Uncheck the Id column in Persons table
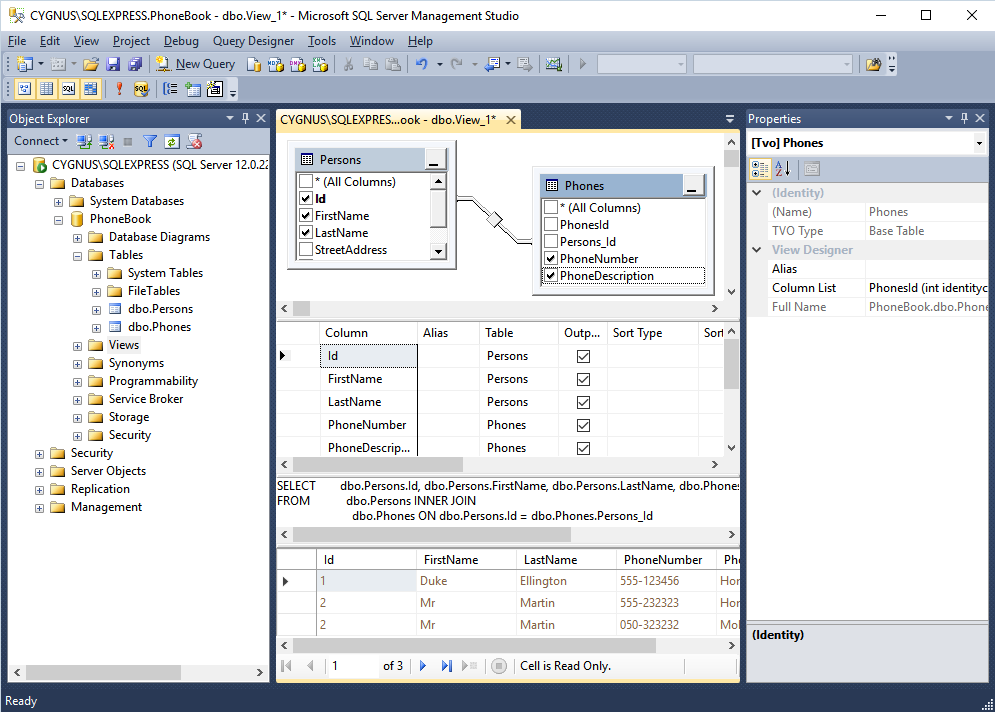 click(305, 199)
